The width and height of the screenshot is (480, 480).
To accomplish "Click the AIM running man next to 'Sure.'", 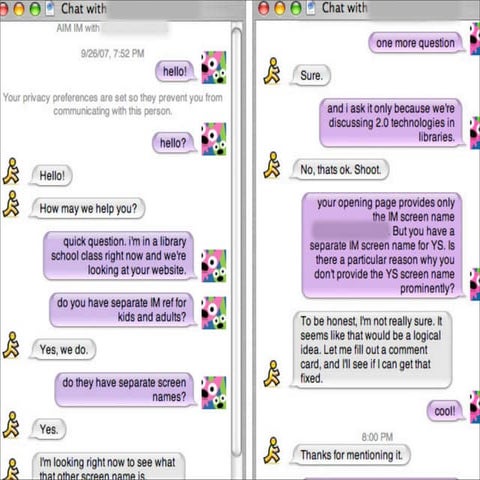I will point(272,71).
